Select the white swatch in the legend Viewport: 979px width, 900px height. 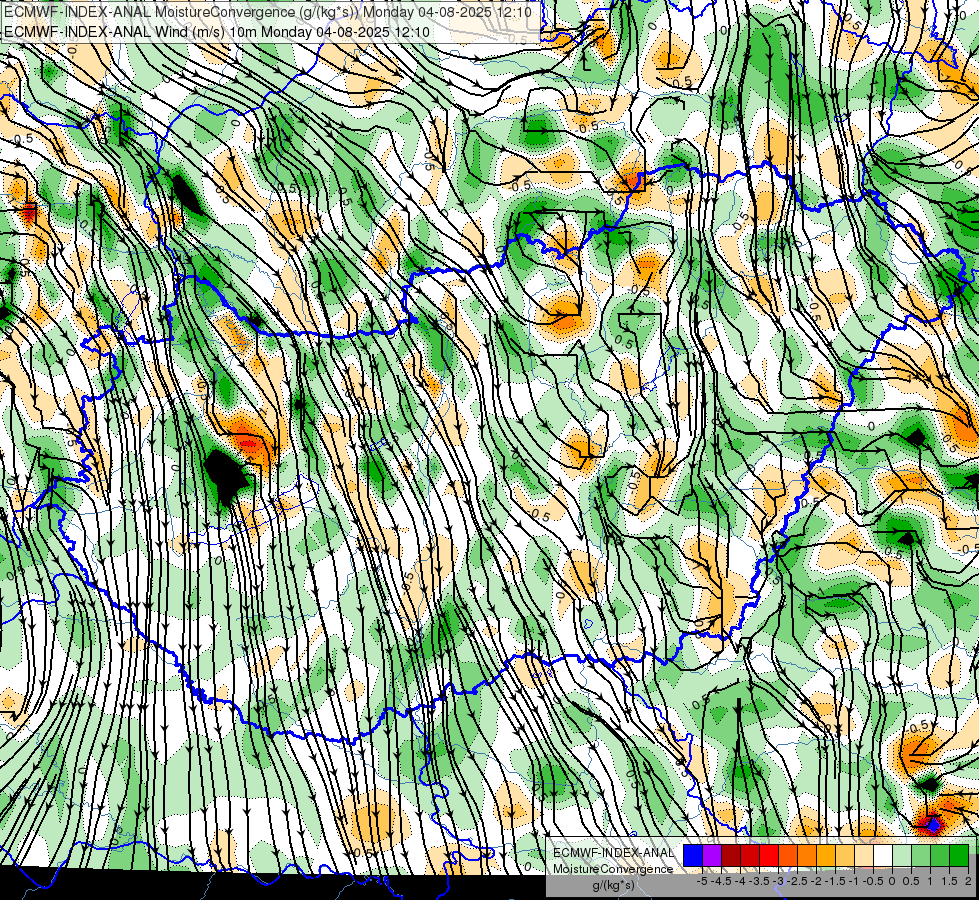point(883,856)
